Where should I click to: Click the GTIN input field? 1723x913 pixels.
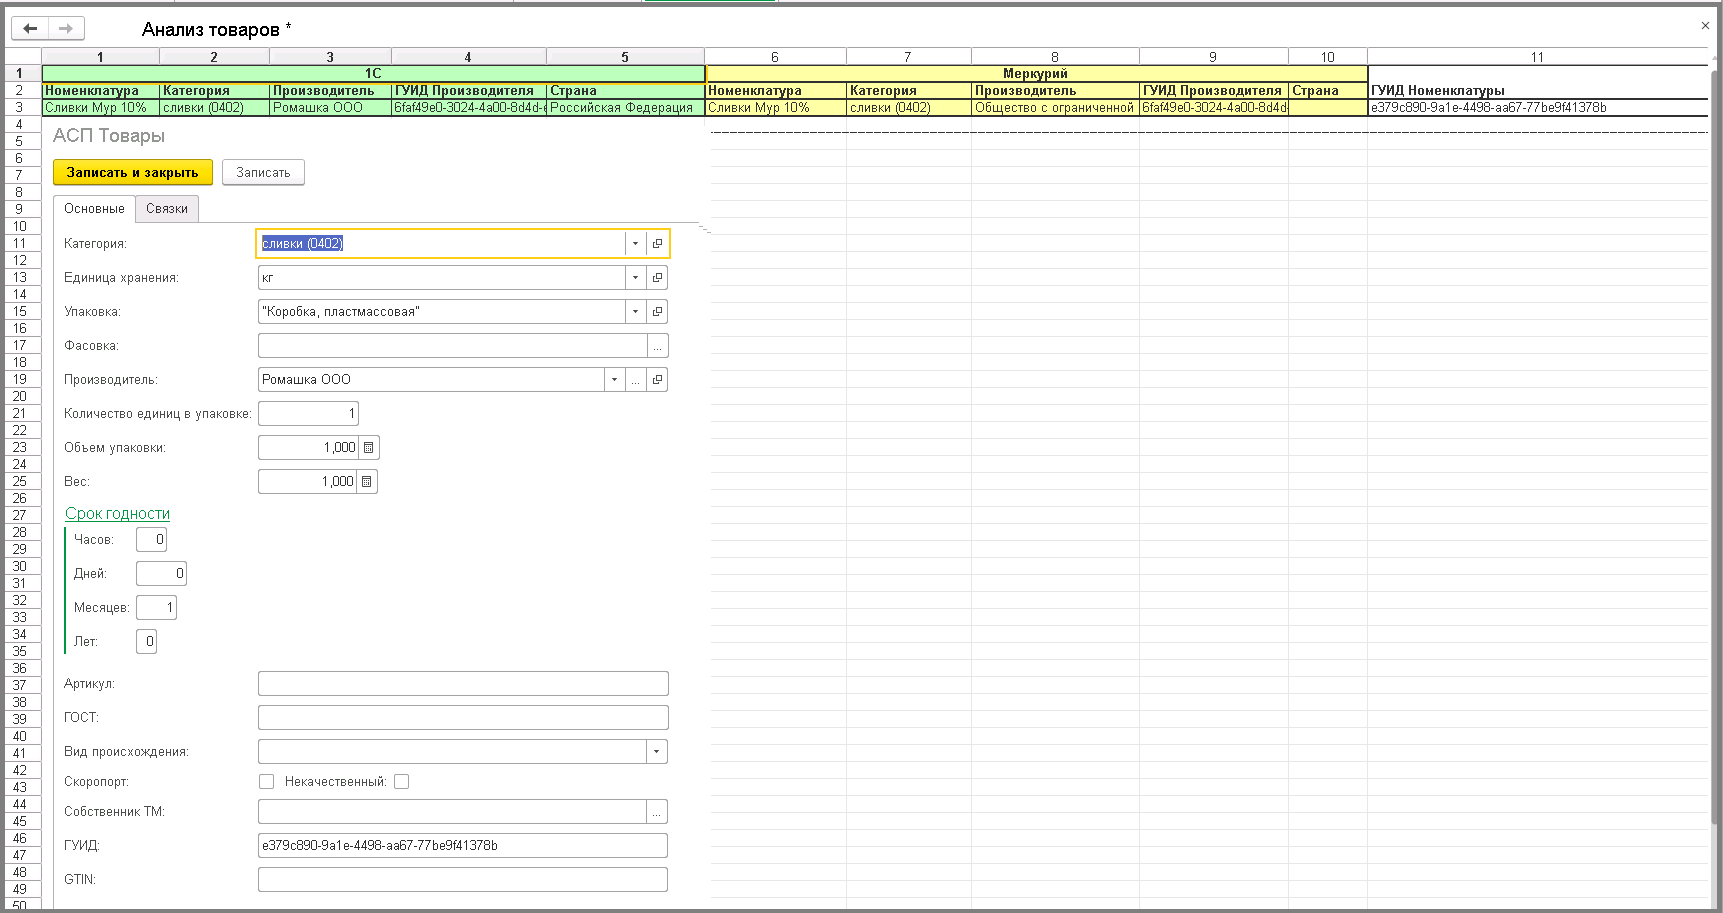click(x=463, y=879)
